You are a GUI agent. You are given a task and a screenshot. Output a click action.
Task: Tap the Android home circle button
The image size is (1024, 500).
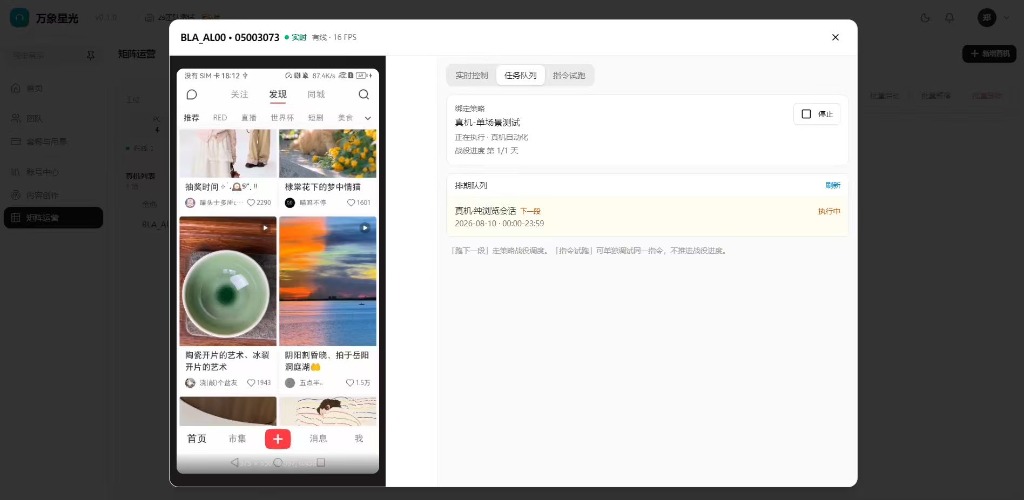click(x=278, y=463)
